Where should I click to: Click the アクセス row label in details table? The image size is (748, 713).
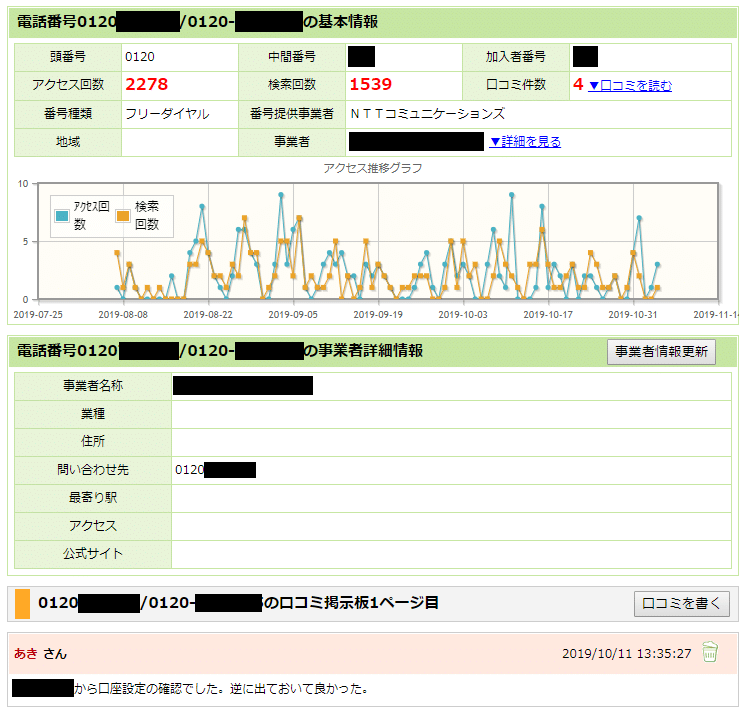[93, 526]
